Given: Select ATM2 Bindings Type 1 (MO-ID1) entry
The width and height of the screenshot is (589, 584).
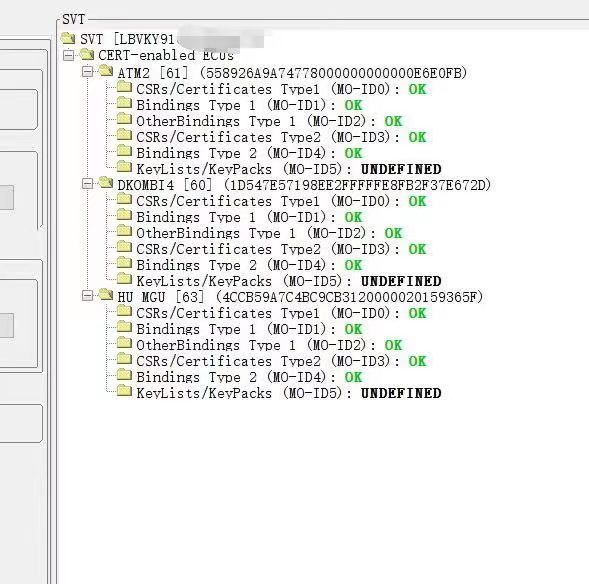Looking at the screenshot, I should (x=249, y=105).
